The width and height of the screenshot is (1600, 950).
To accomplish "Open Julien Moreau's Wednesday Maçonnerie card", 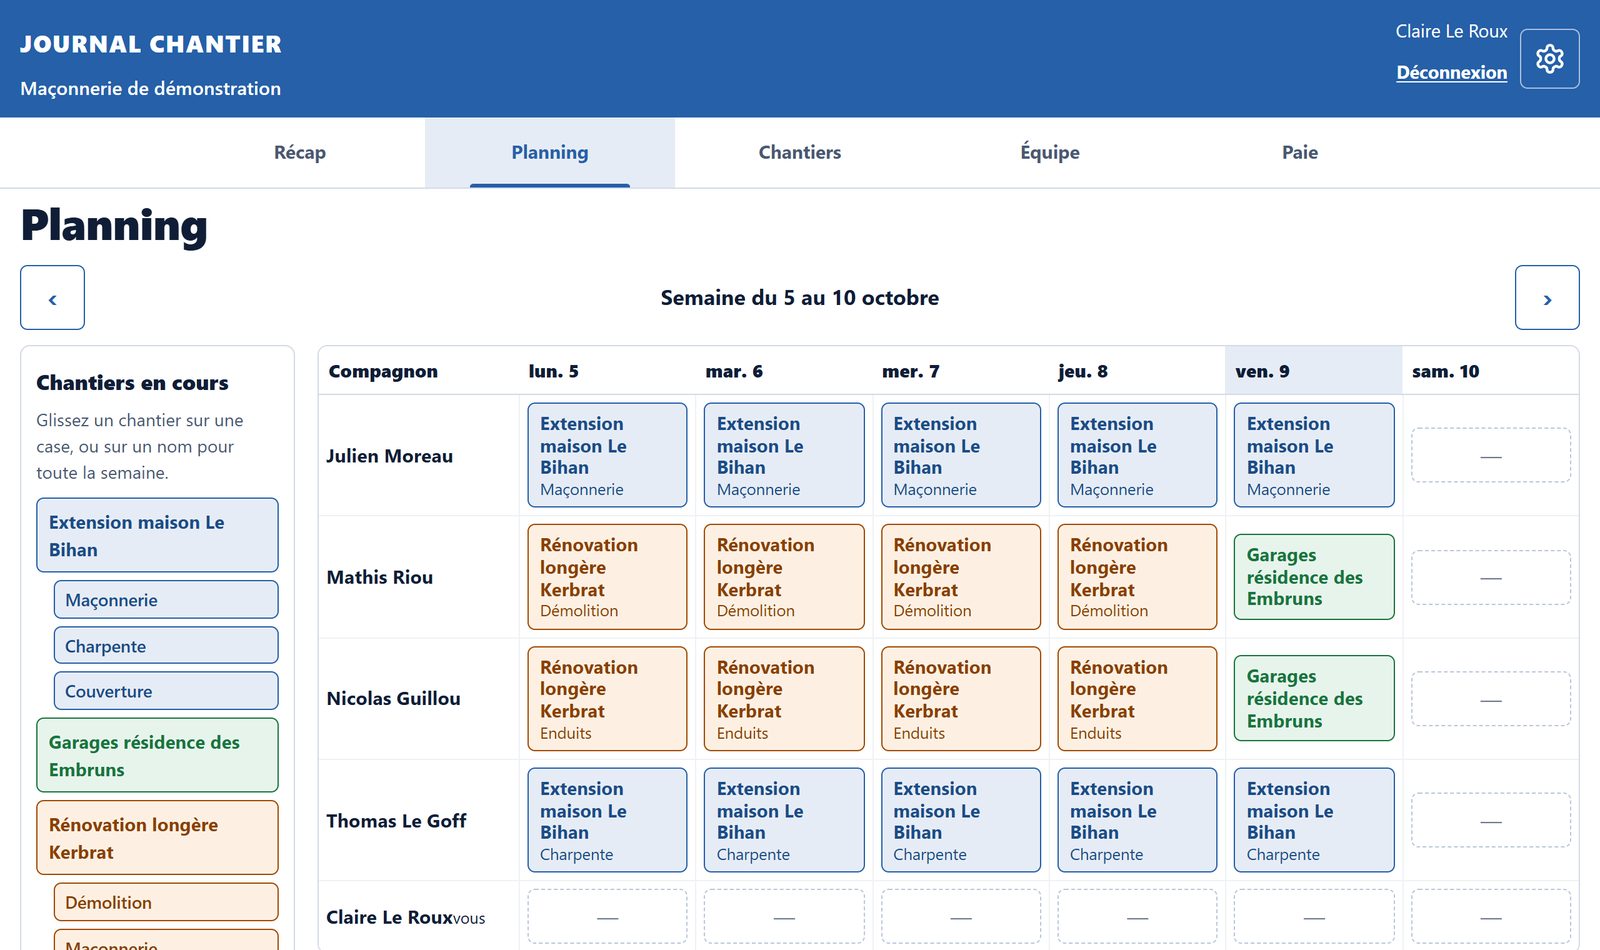I will (x=961, y=455).
